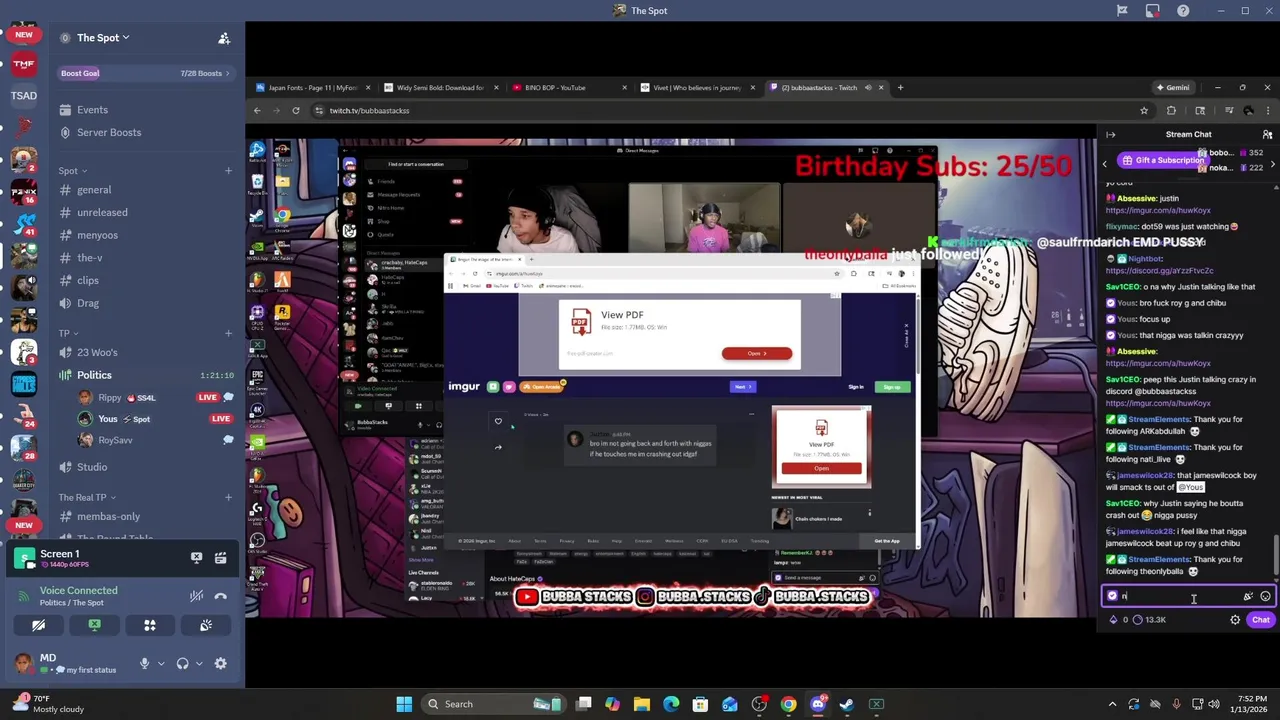Screen dimensions: 1280x720
Task: Show next gift leaderboard page arrow
Action: (1272, 163)
